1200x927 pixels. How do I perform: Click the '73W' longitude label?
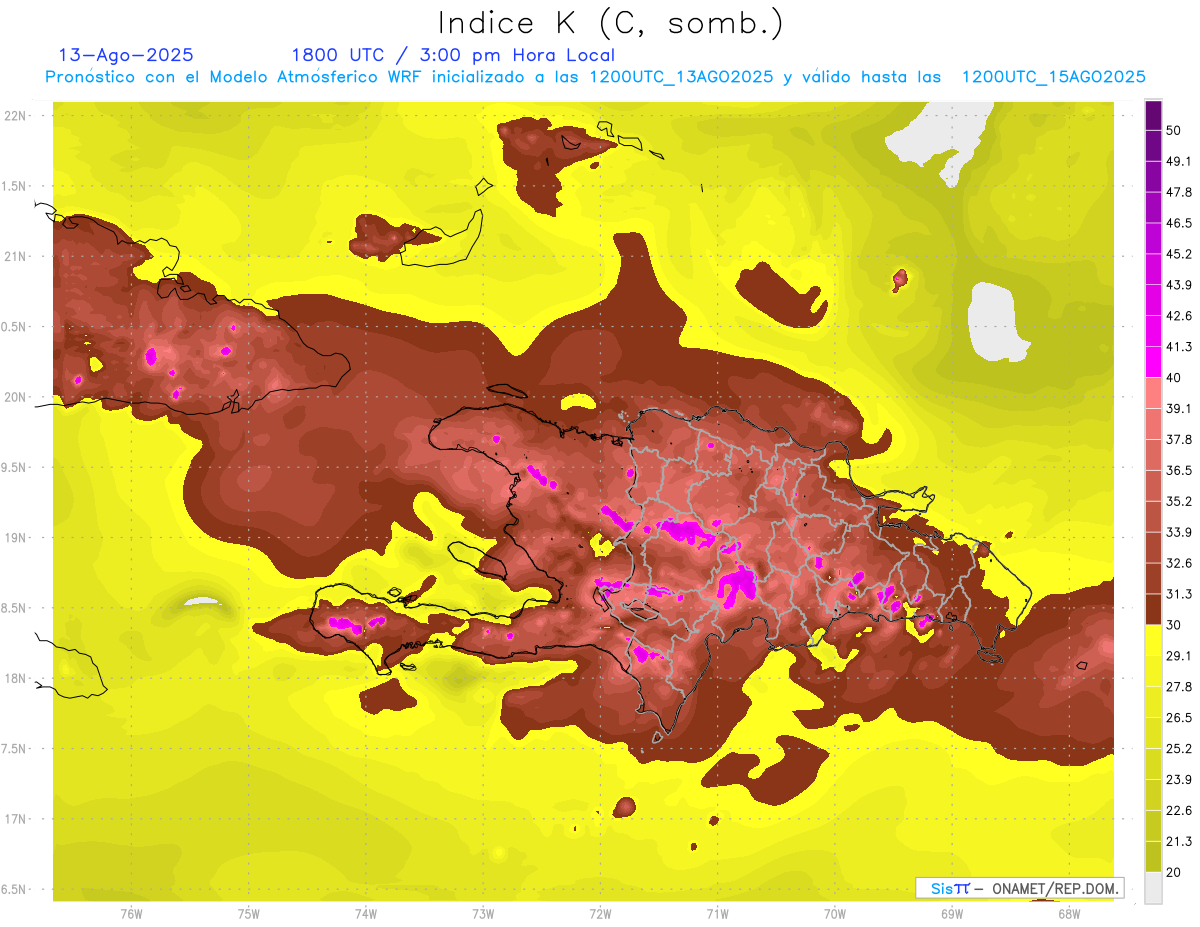click(482, 914)
